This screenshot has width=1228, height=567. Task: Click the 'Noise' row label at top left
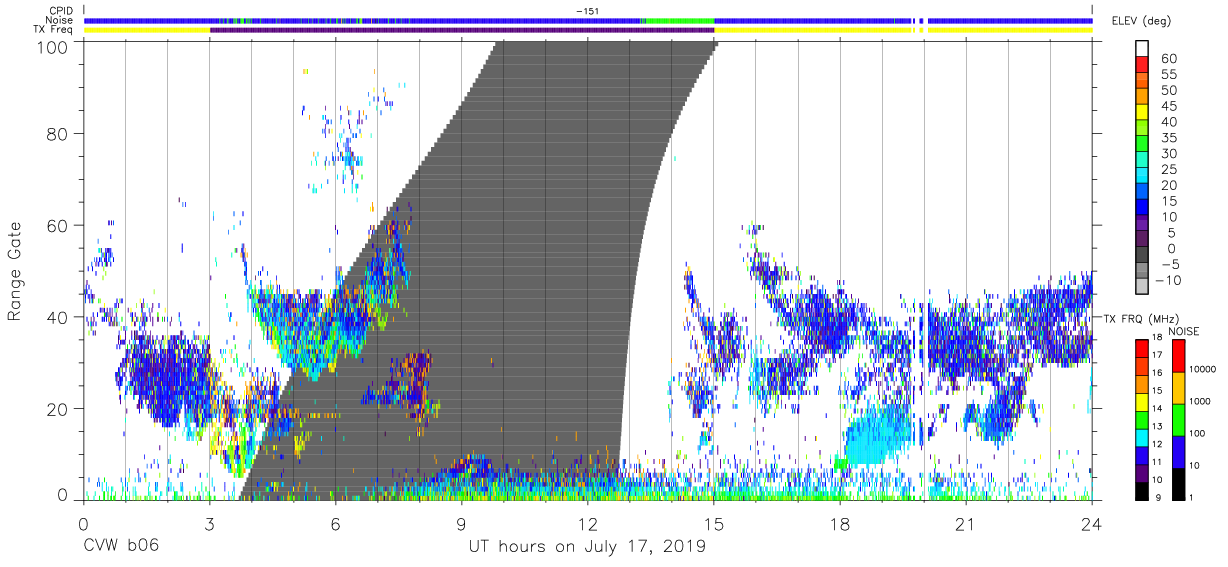(59, 20)
